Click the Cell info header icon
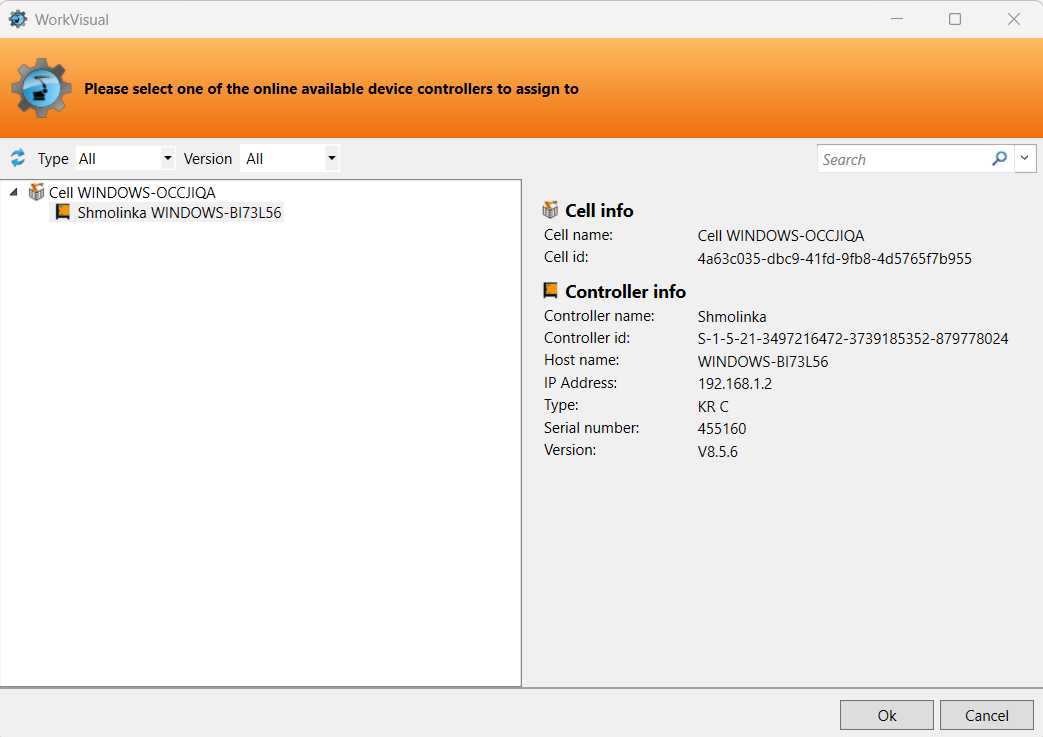 (550, 210)
